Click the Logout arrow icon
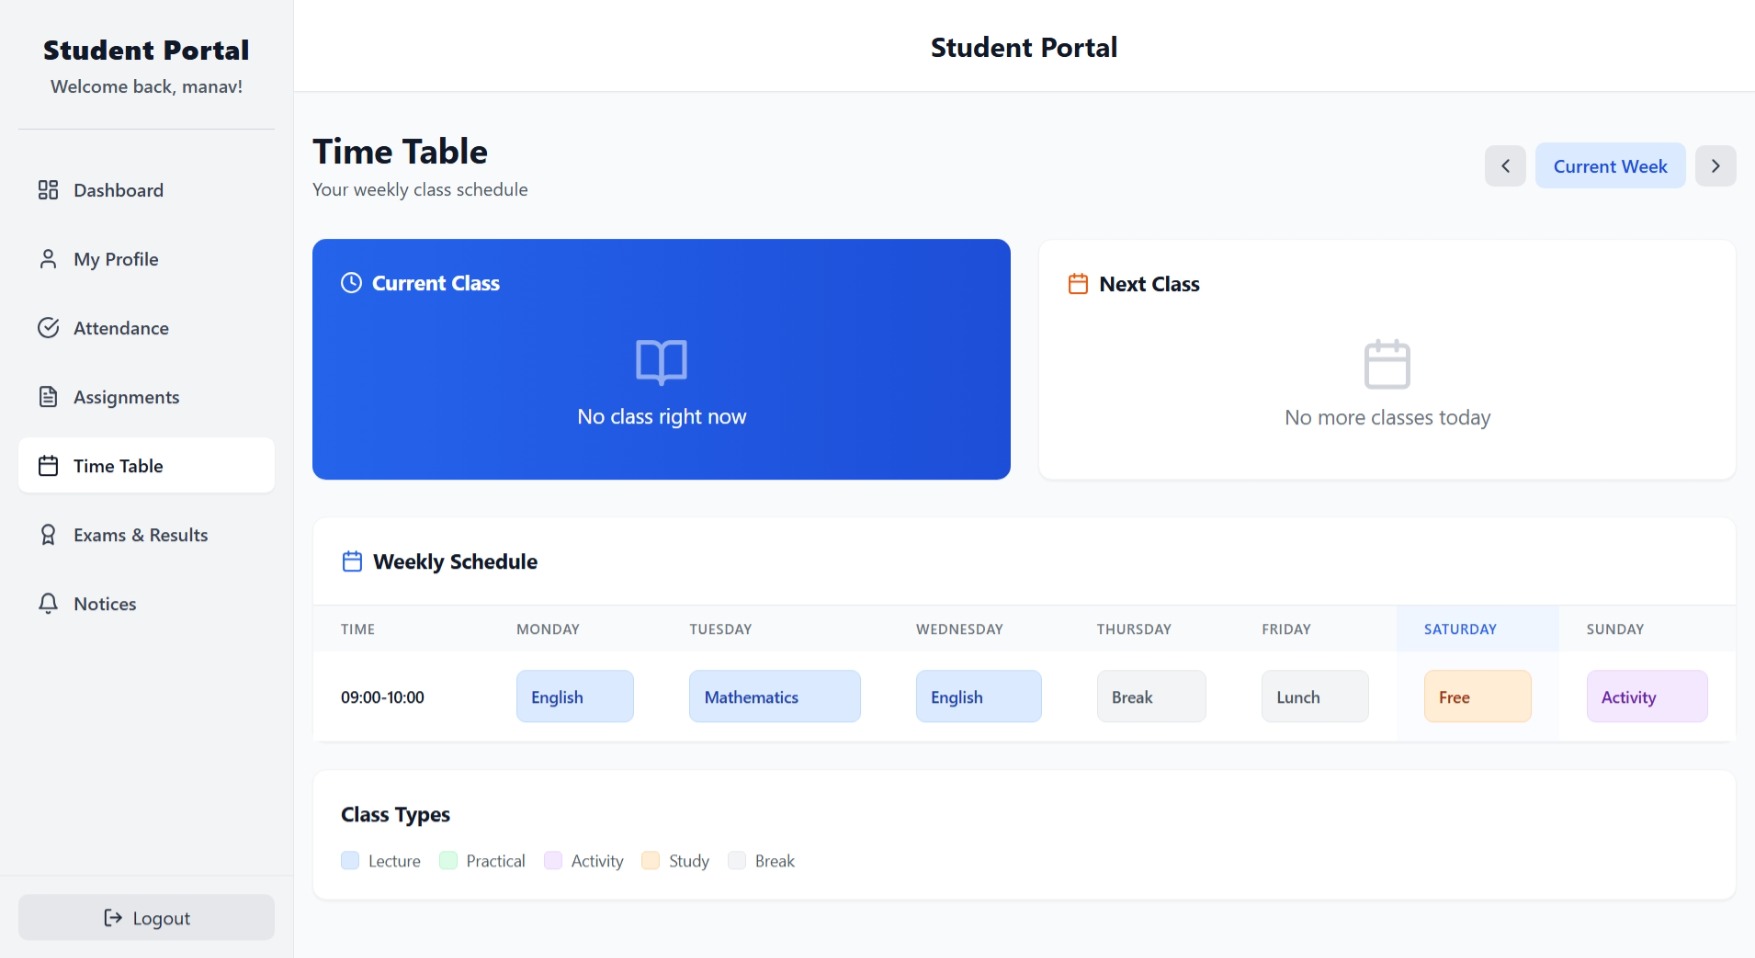1755x958 pixels. click(111, 917)
